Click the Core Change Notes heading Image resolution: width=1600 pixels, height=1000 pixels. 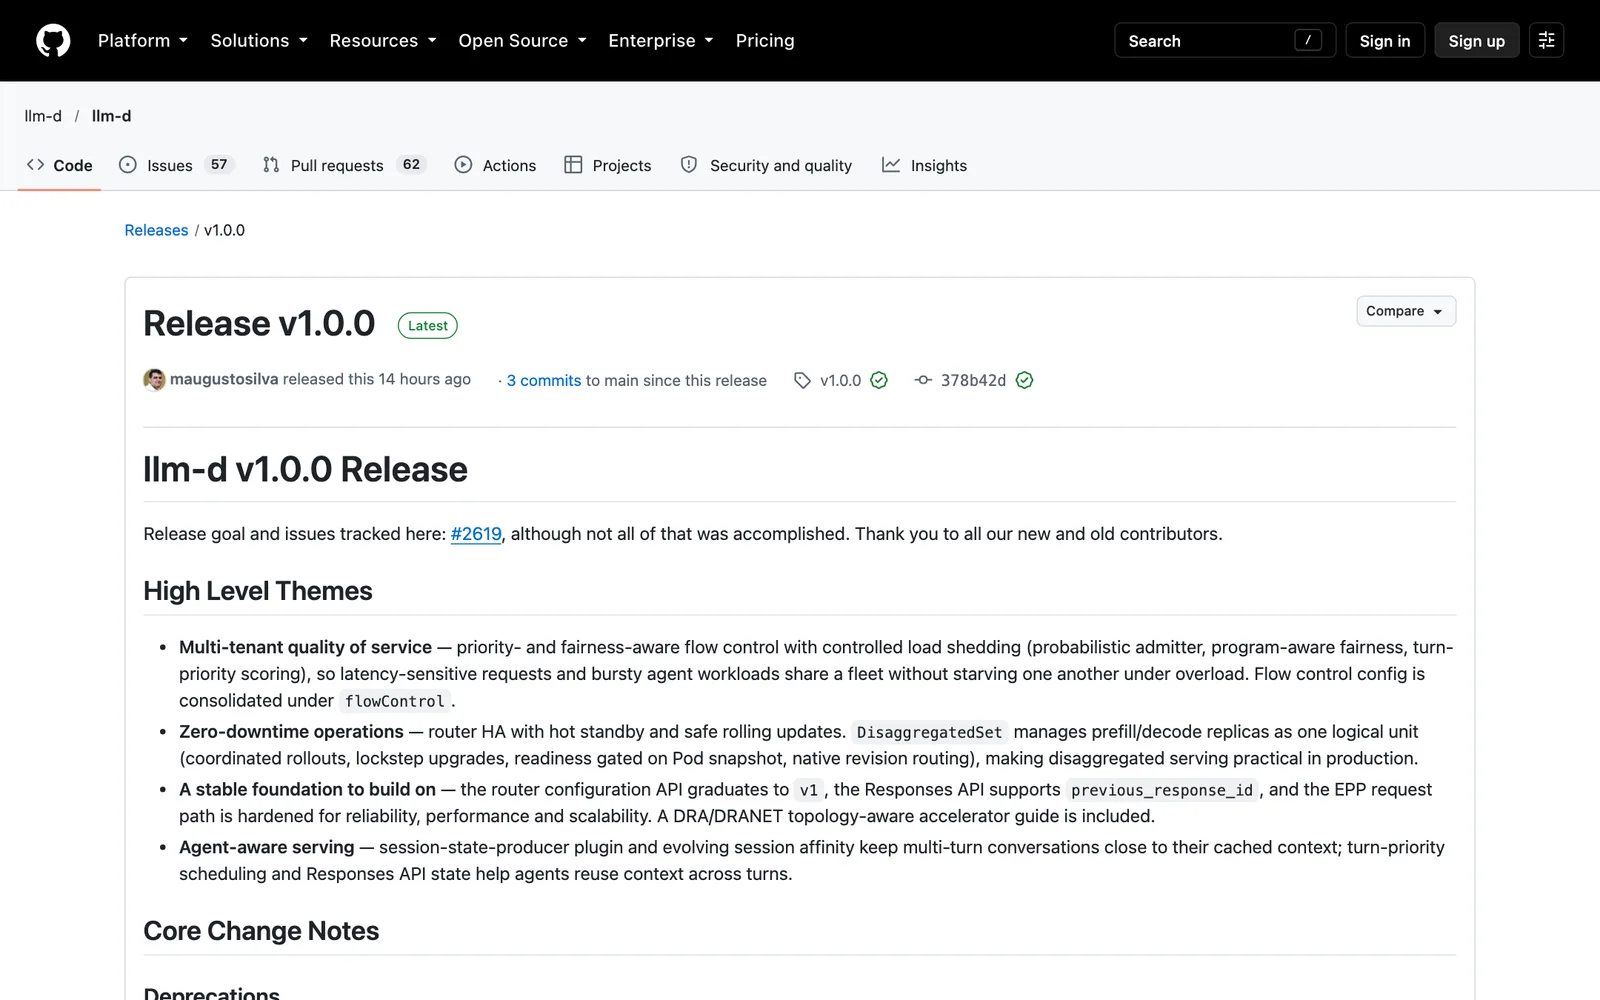pyautogui.click(x=261, y=931)
